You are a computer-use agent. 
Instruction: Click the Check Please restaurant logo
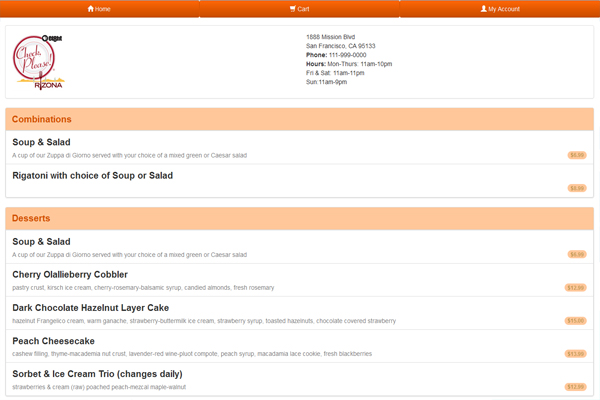[38, 61]
